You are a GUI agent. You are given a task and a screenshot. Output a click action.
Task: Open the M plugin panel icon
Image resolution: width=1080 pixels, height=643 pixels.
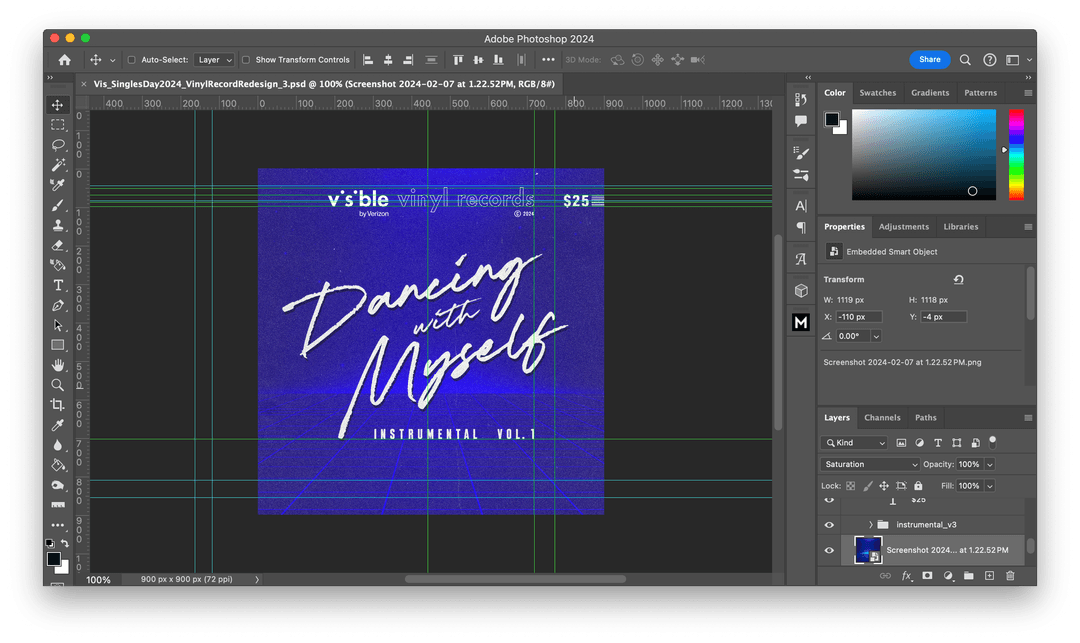click(800, 322)
